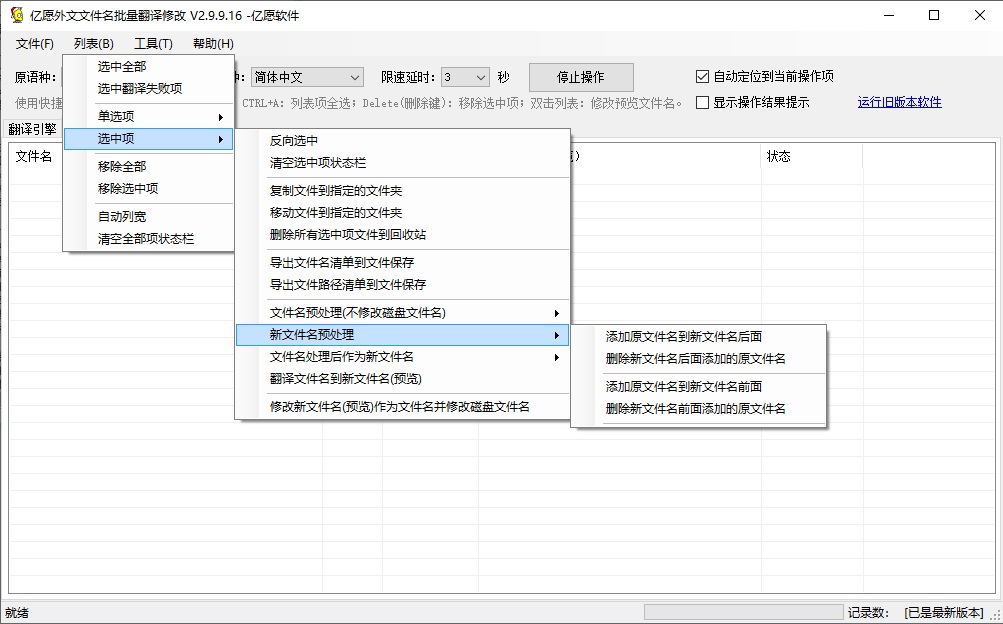This screenshot has height=624, width=1003.
Task: Click the 就绪 status text
Action: pyautogui.click(x=17, y=613)
